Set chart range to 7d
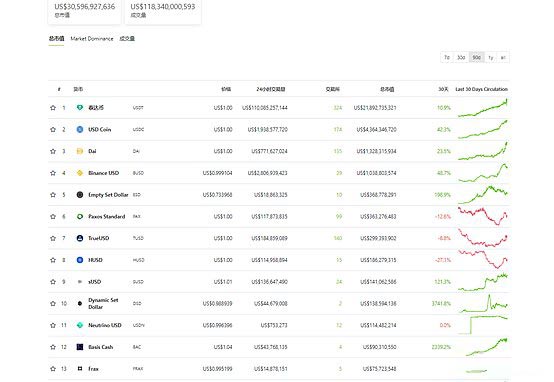Image resolution: width=554 pixels, height=382 pixels. pos(447,57)
